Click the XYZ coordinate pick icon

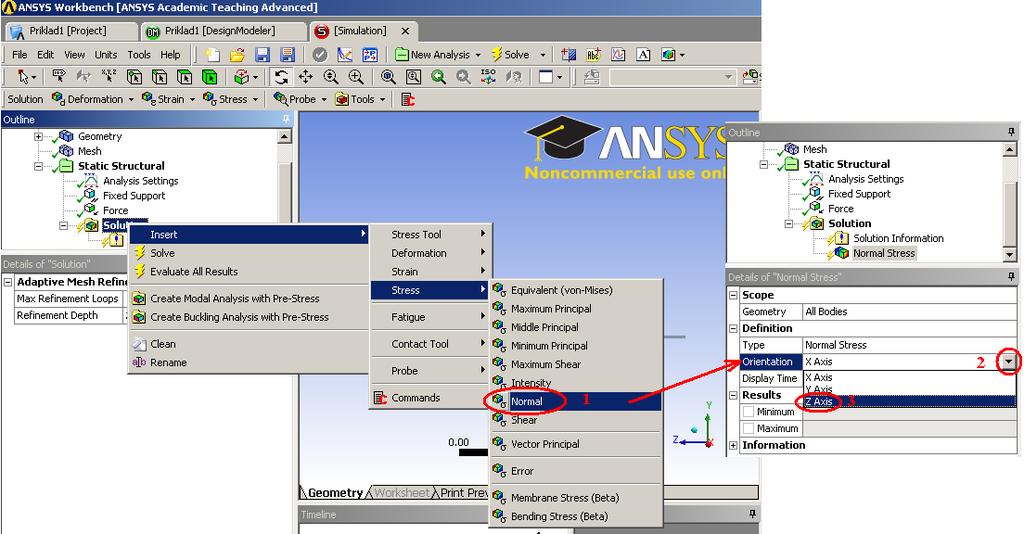click(x=109, y=77)
